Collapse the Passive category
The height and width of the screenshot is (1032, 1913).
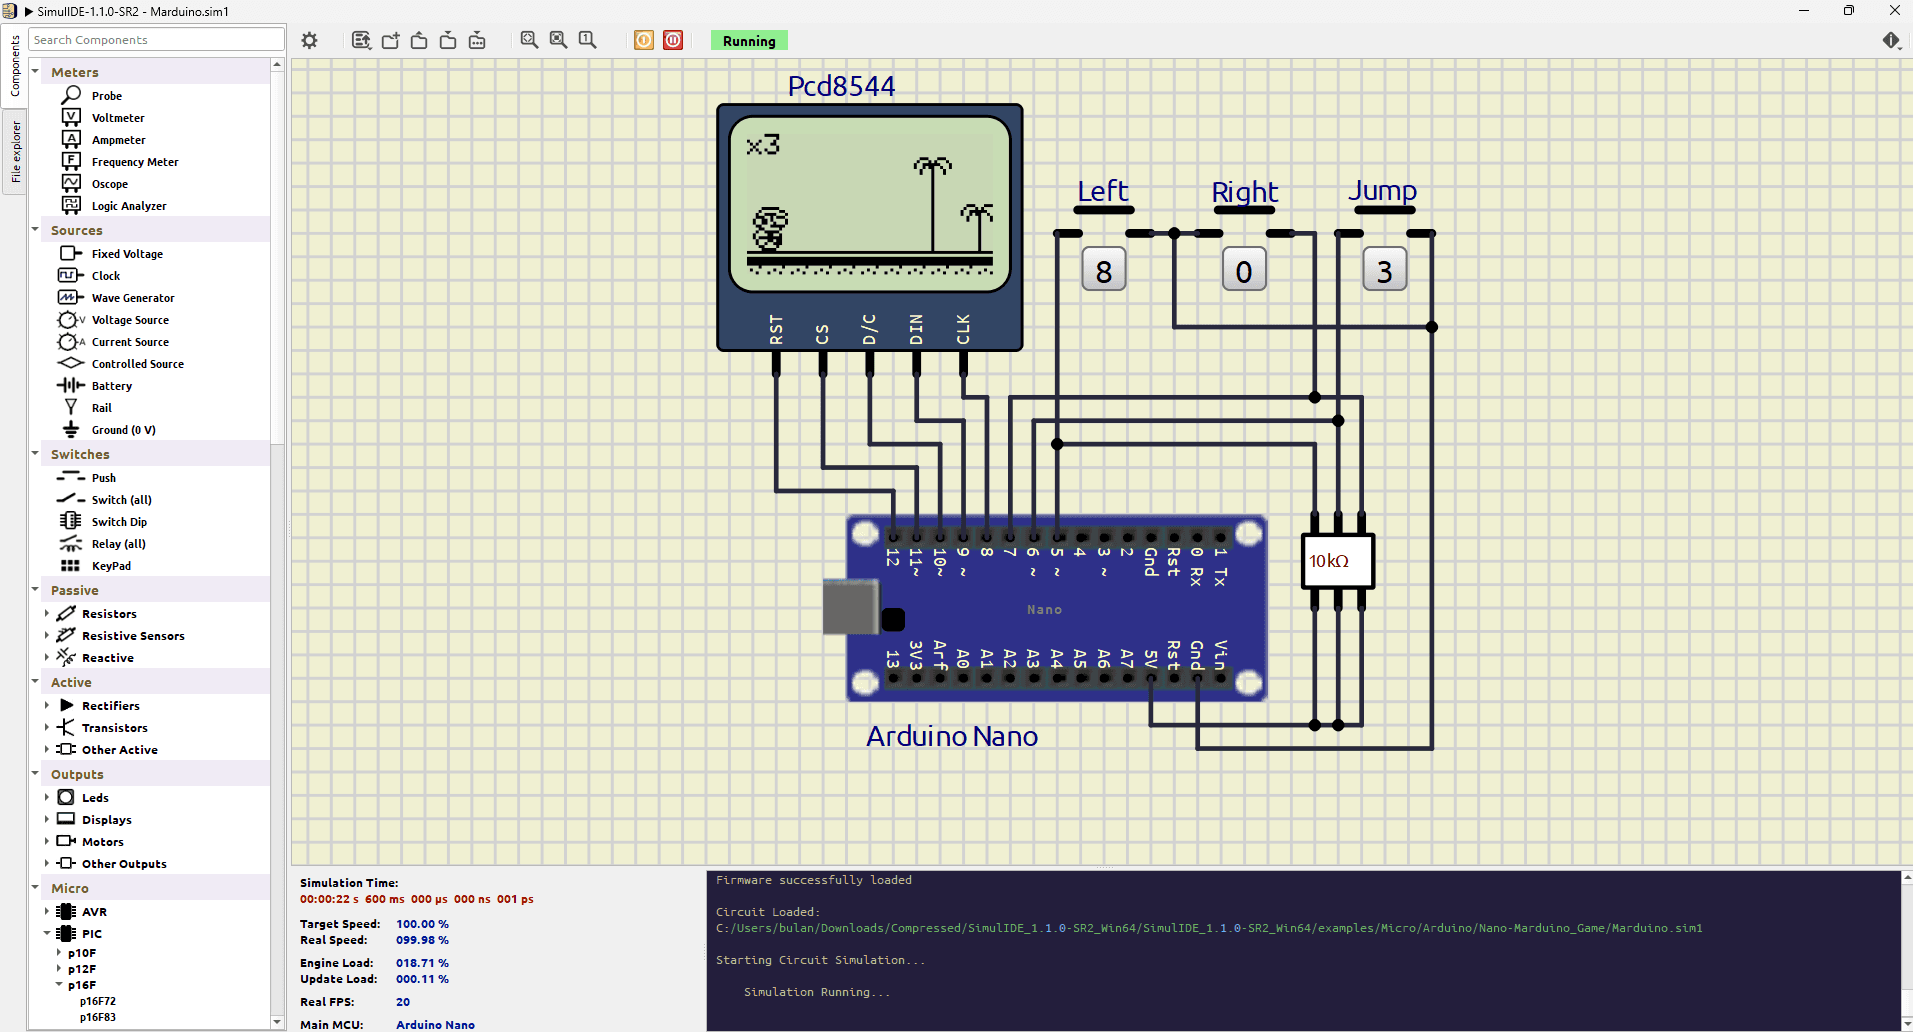tap(35, 589)
